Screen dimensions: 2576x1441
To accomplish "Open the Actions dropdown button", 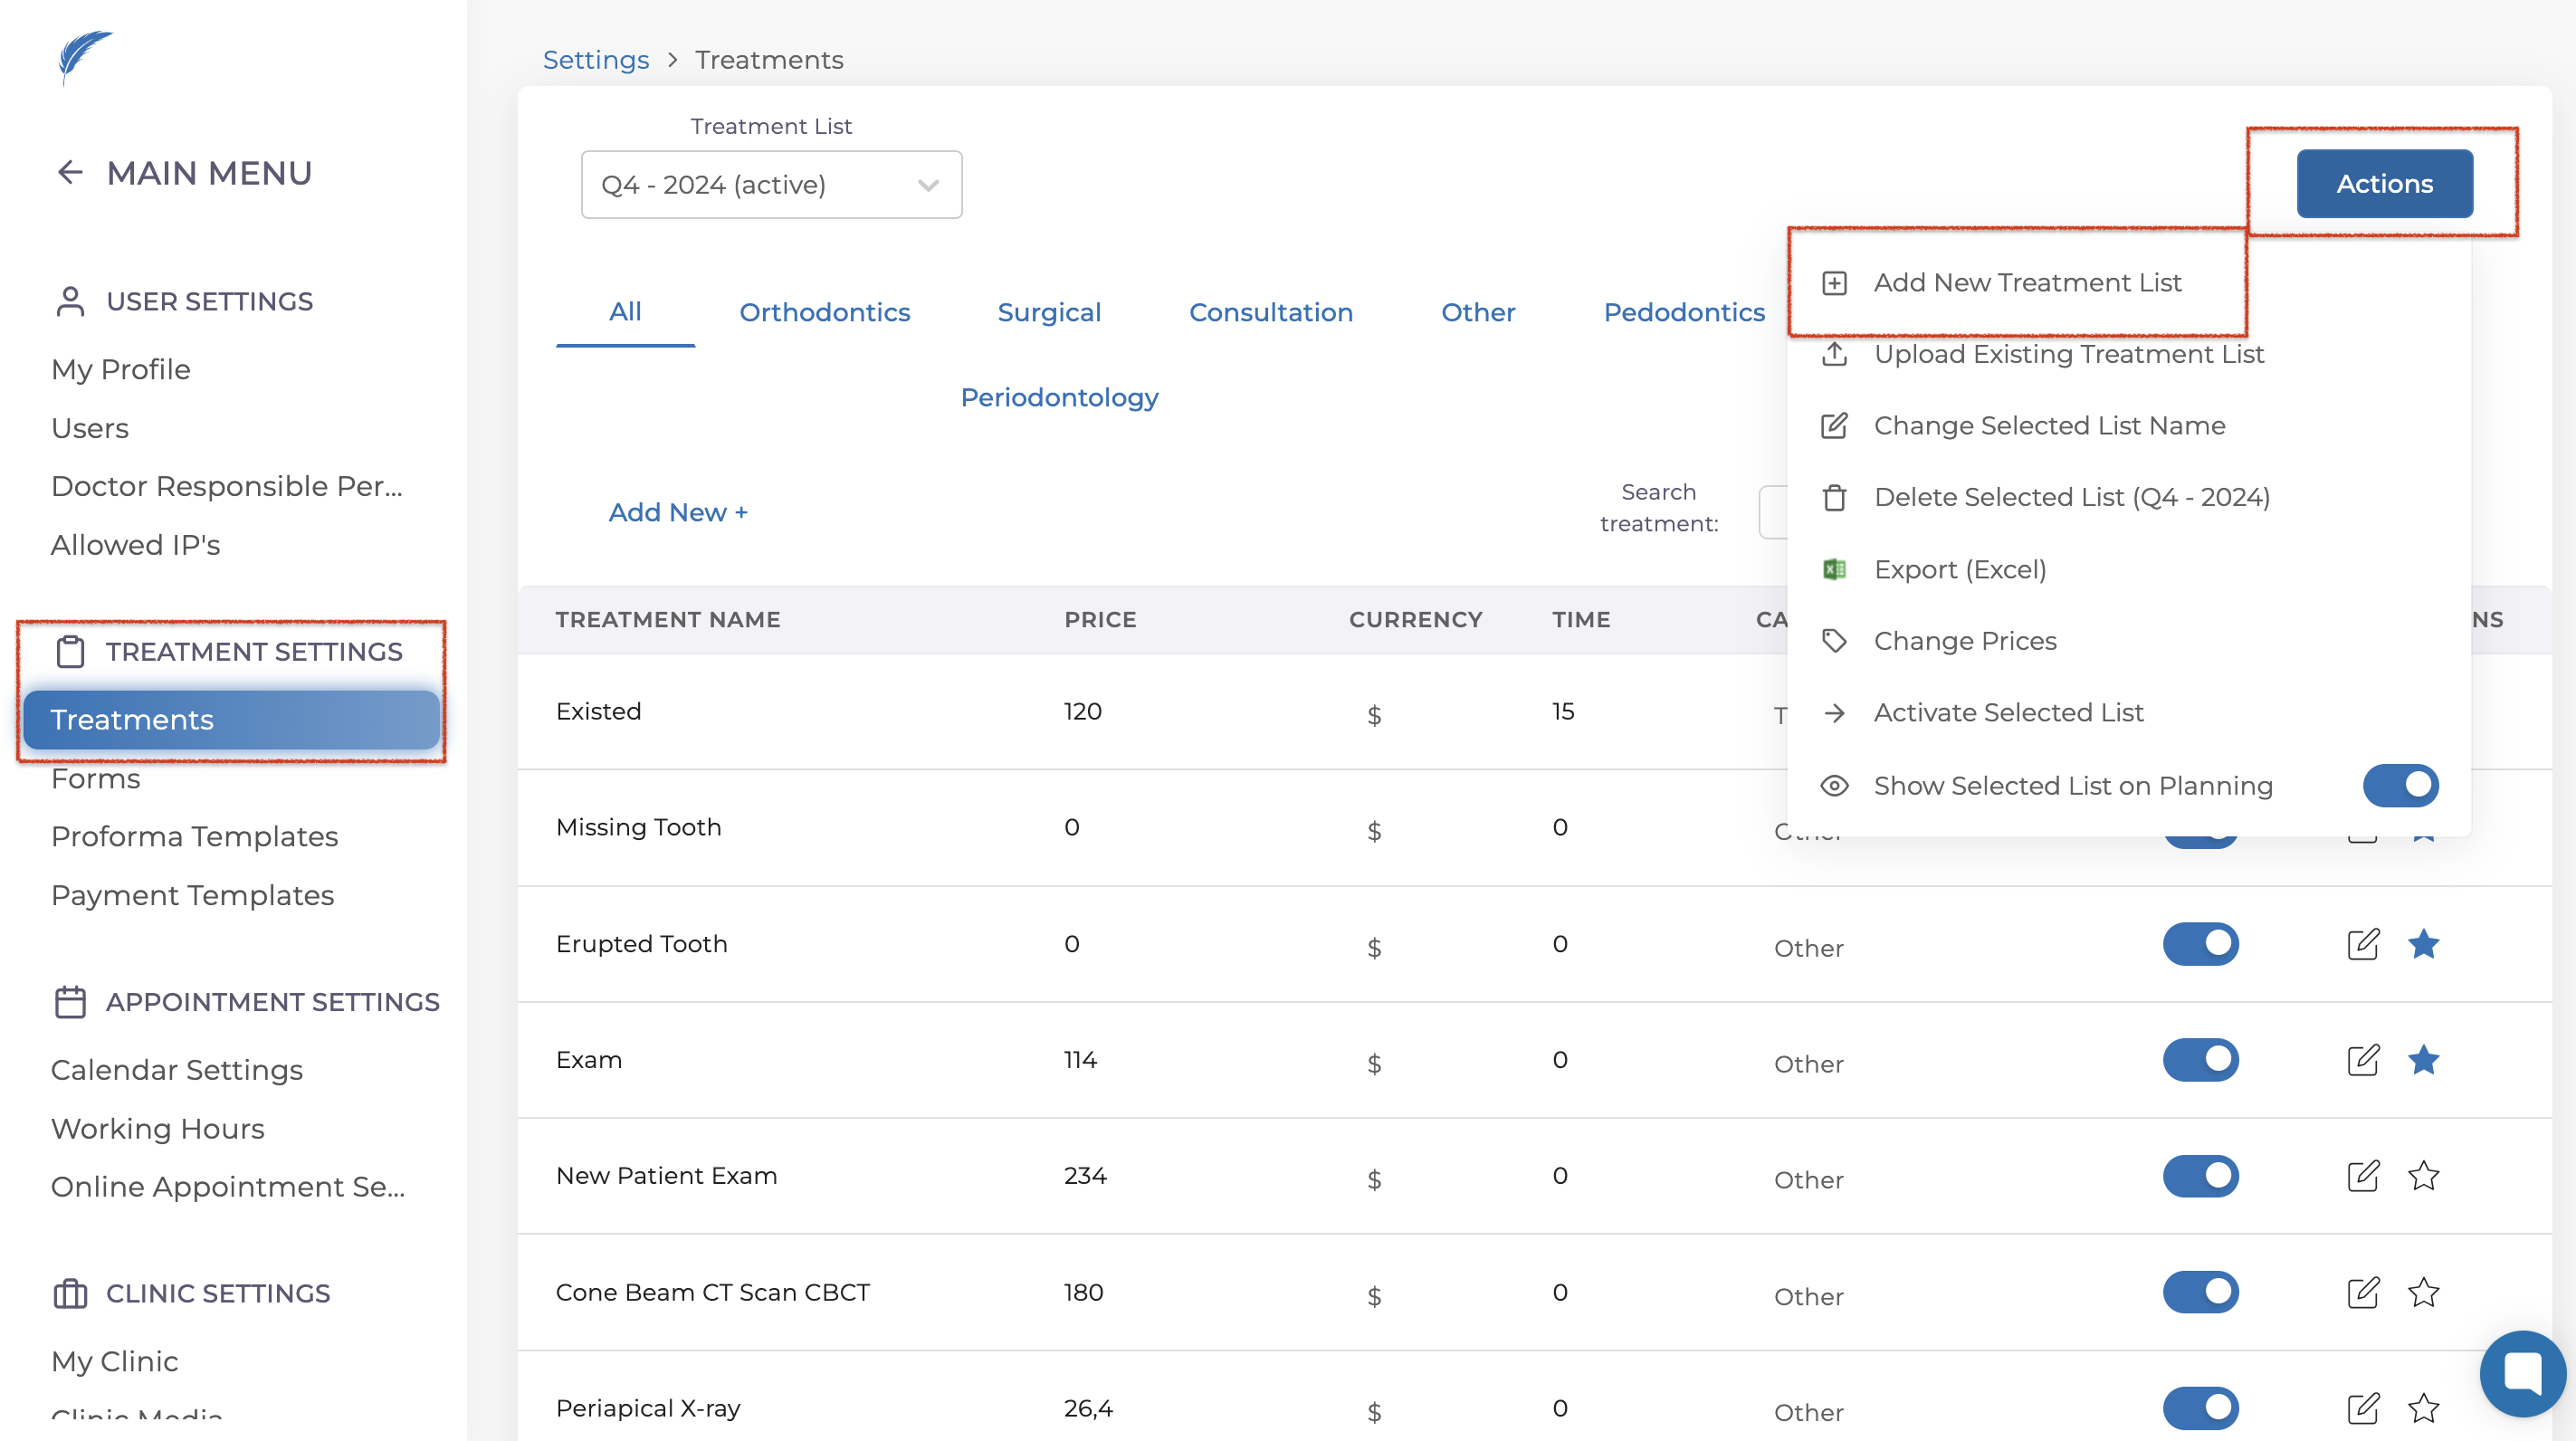I will click(x=2384, y=184).
